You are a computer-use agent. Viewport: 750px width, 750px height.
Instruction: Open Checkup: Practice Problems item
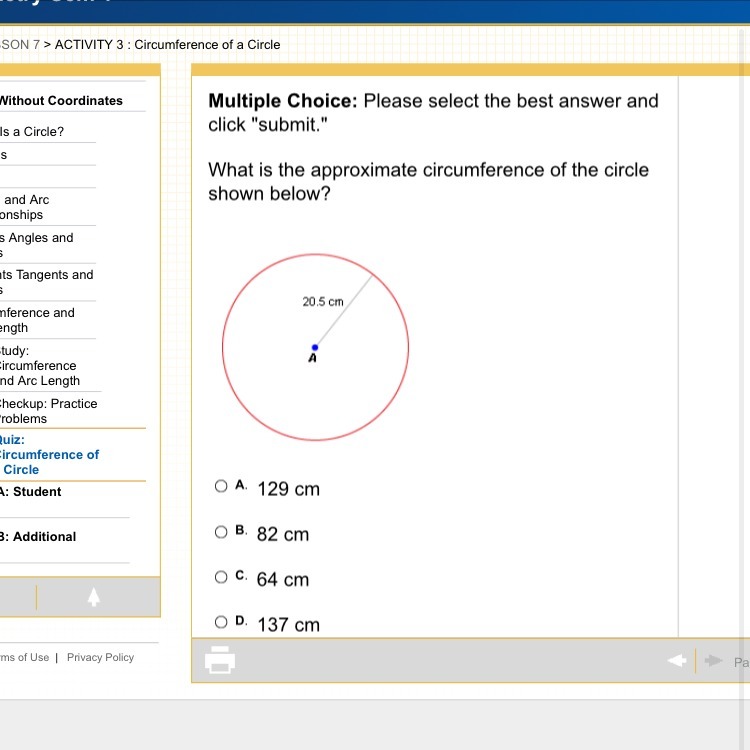[48, 411]
